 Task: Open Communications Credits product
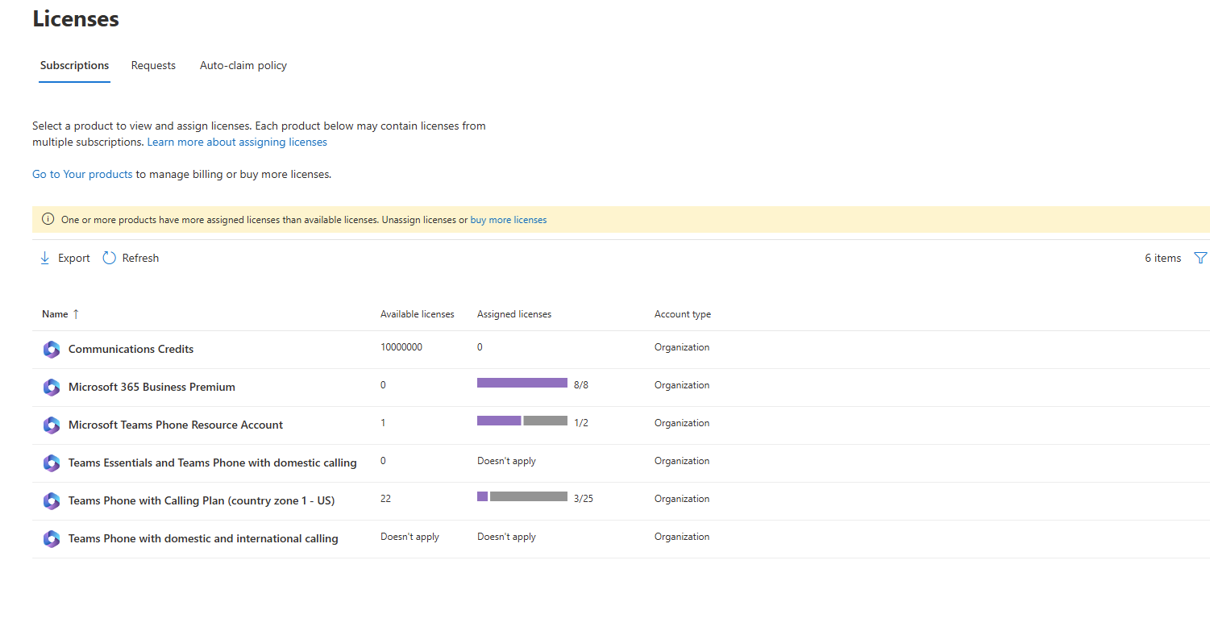tap(131, 349)
